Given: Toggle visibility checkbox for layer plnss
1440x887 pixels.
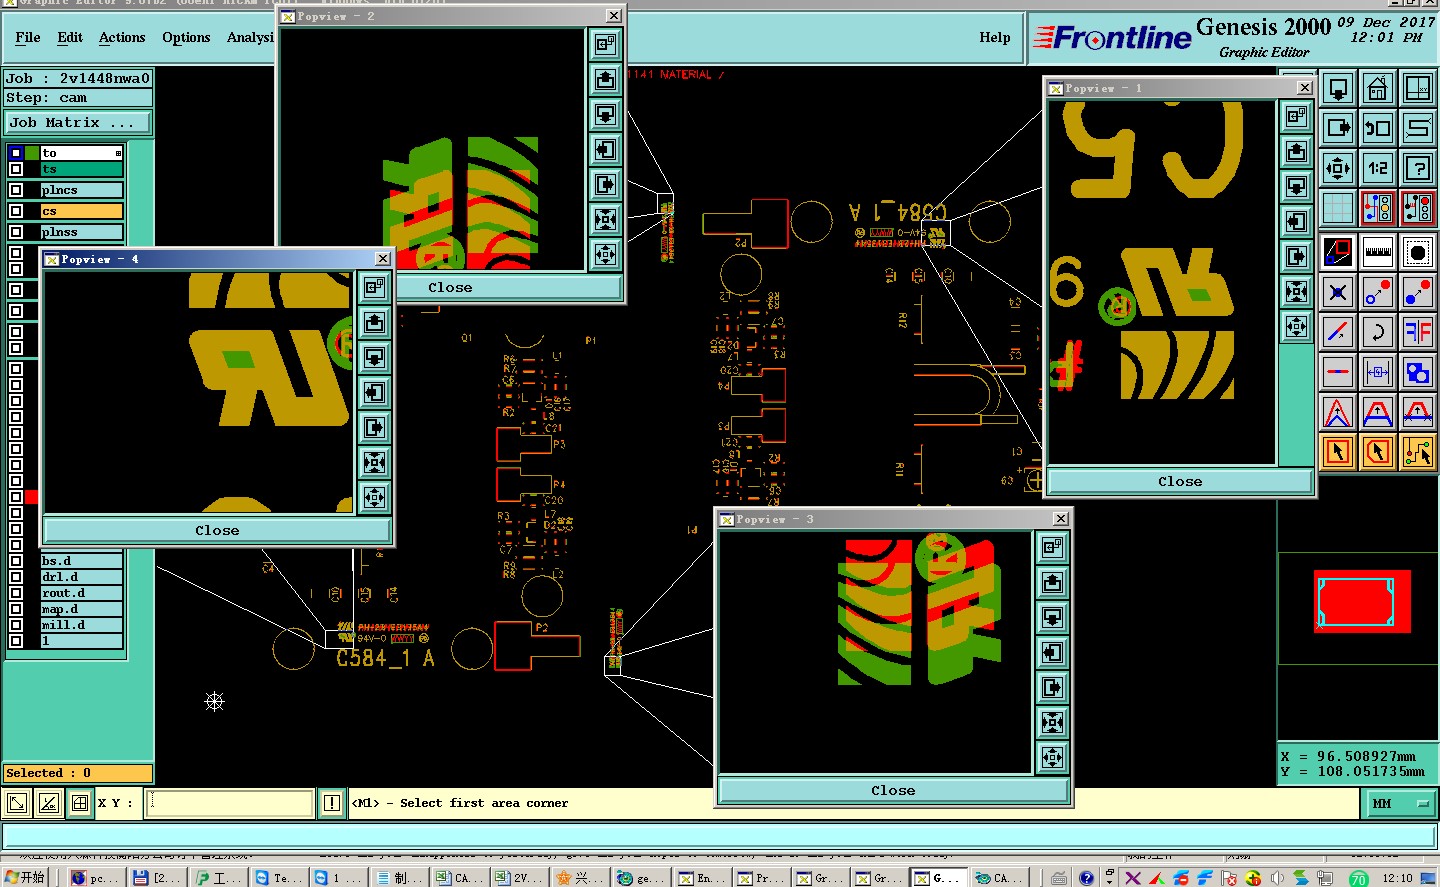Looking at the screenshot, I should [16, 232].
